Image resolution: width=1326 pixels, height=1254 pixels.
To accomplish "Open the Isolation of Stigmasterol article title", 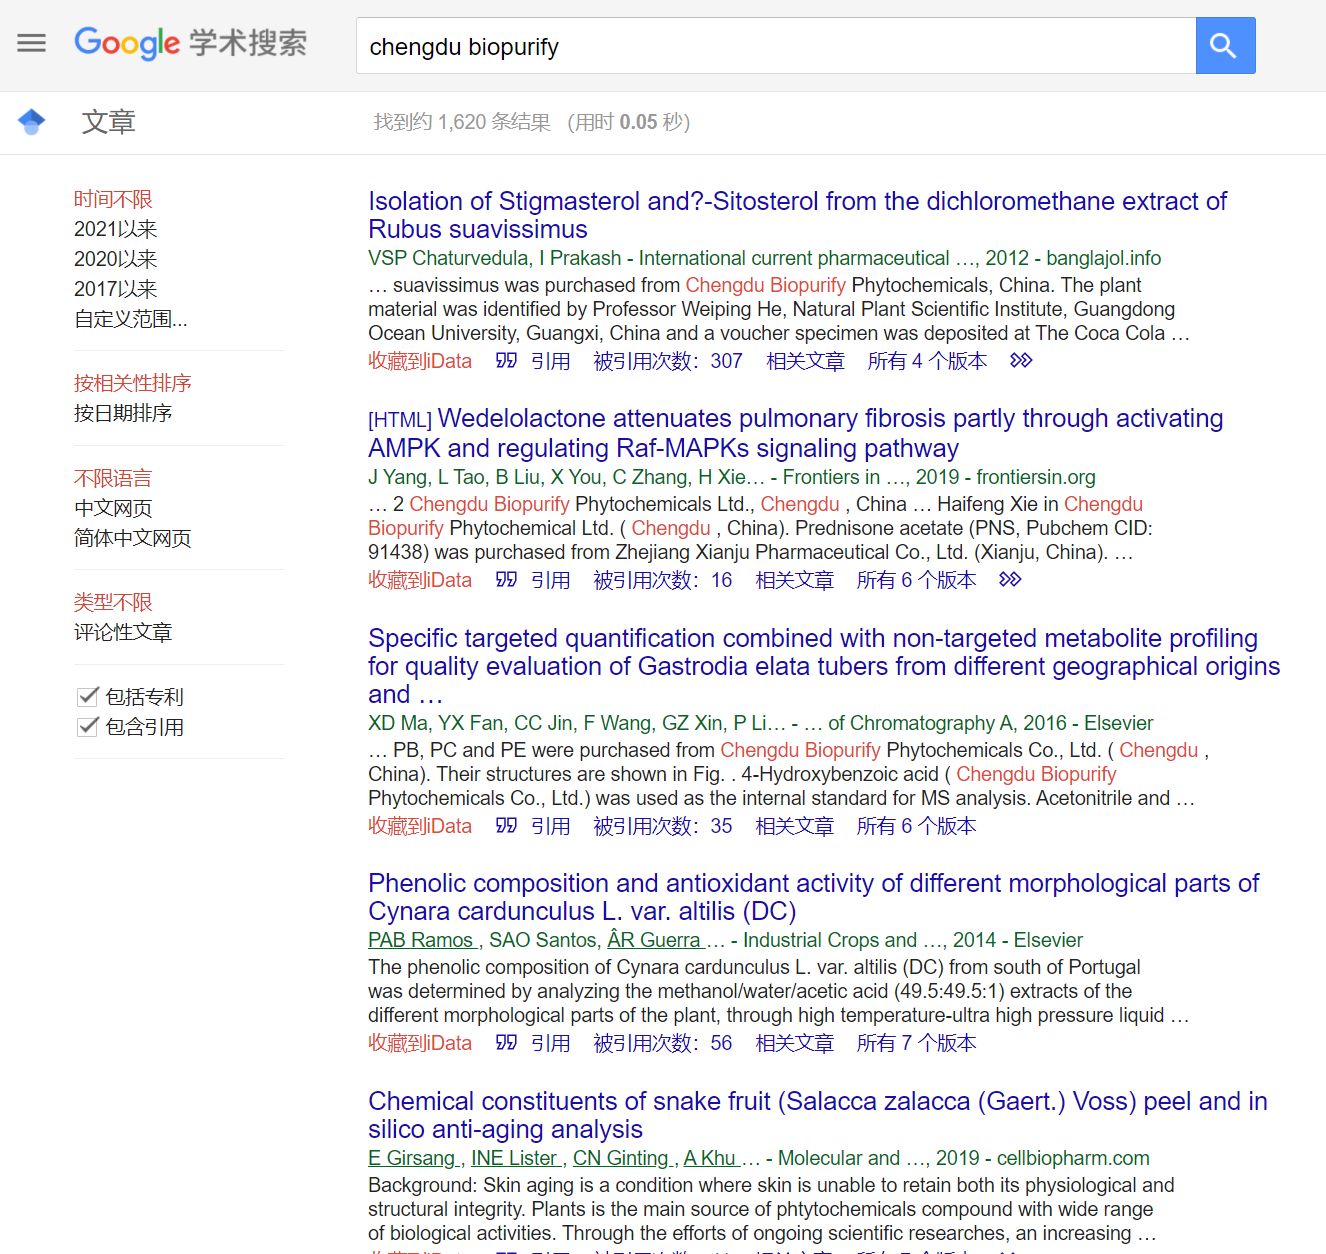I will [x=797, y=215].
